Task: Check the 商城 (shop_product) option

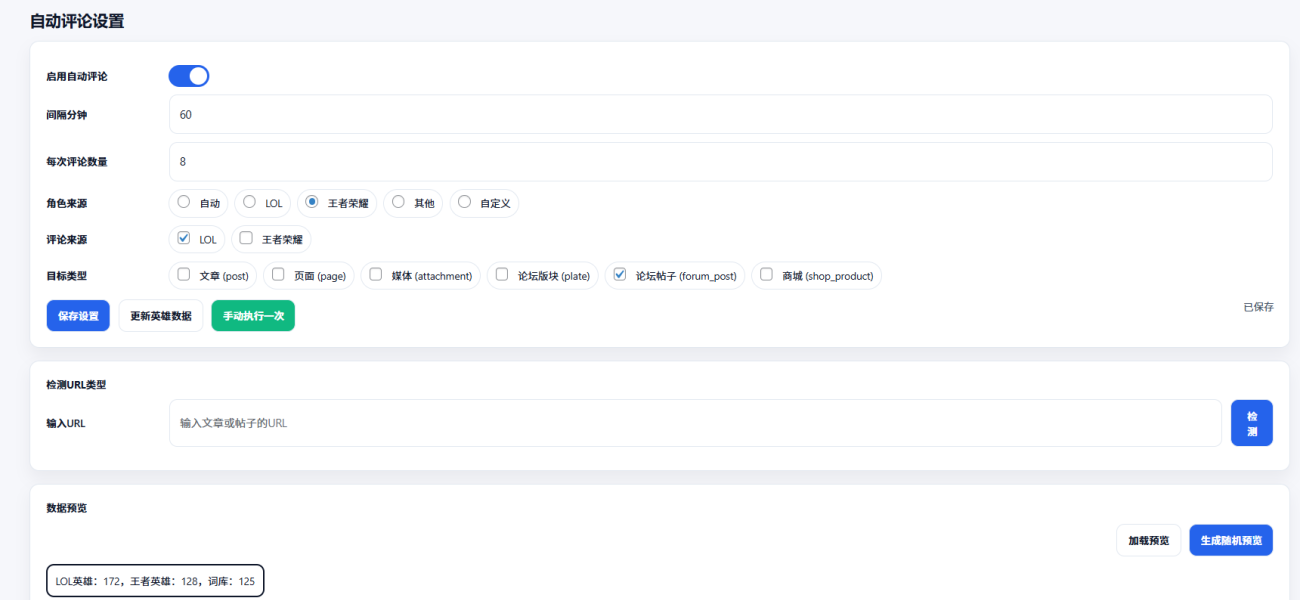Action: [767, 275]
